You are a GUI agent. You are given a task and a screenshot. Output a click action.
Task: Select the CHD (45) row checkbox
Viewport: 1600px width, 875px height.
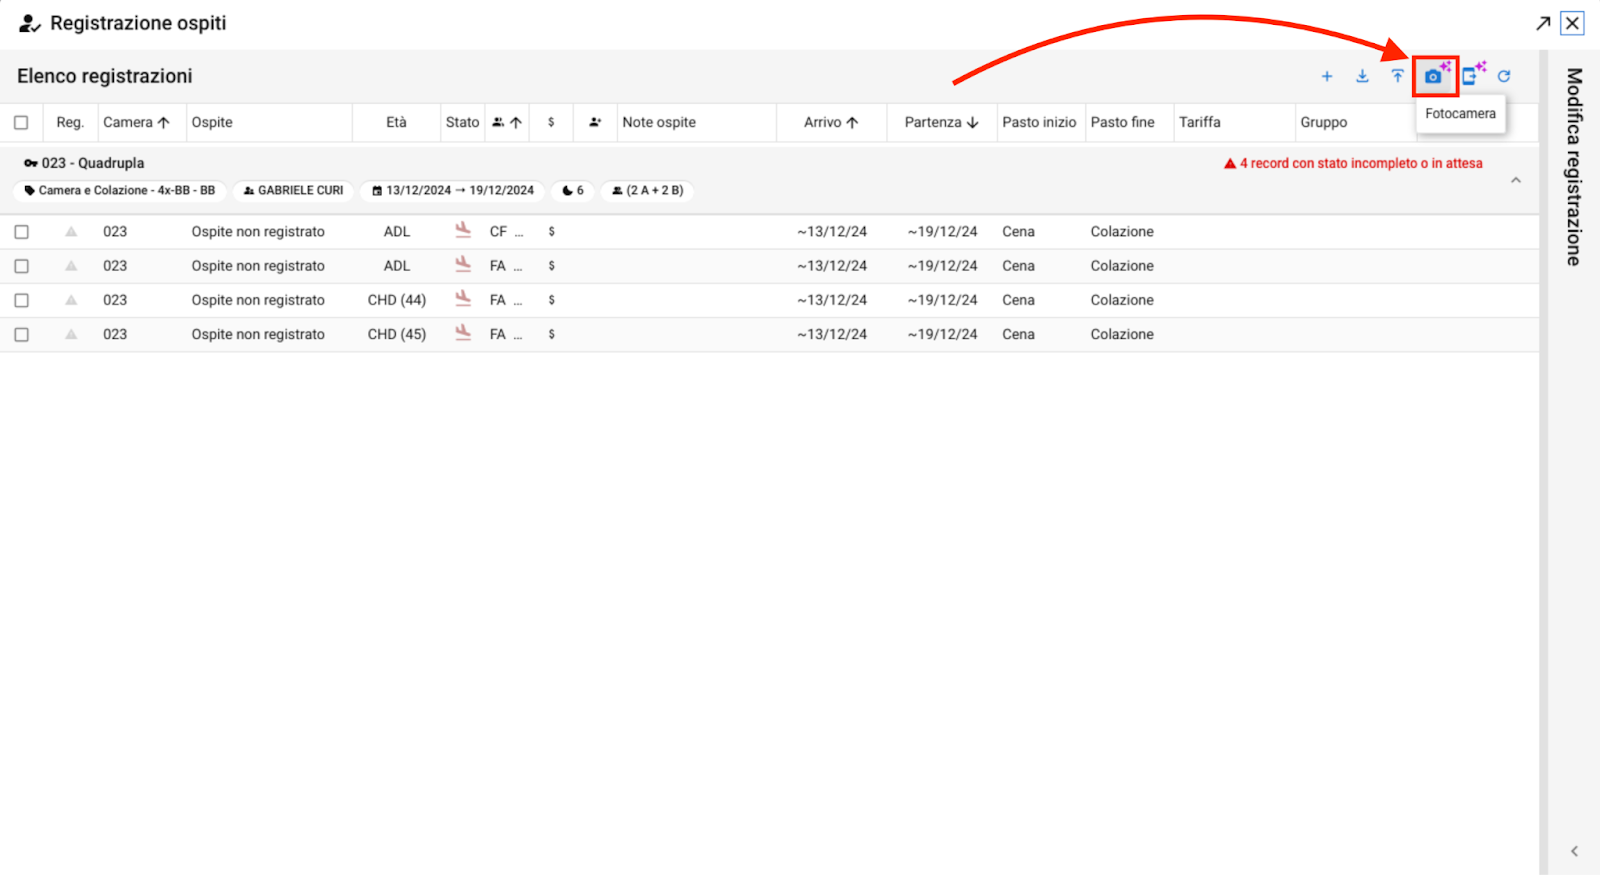21,335
